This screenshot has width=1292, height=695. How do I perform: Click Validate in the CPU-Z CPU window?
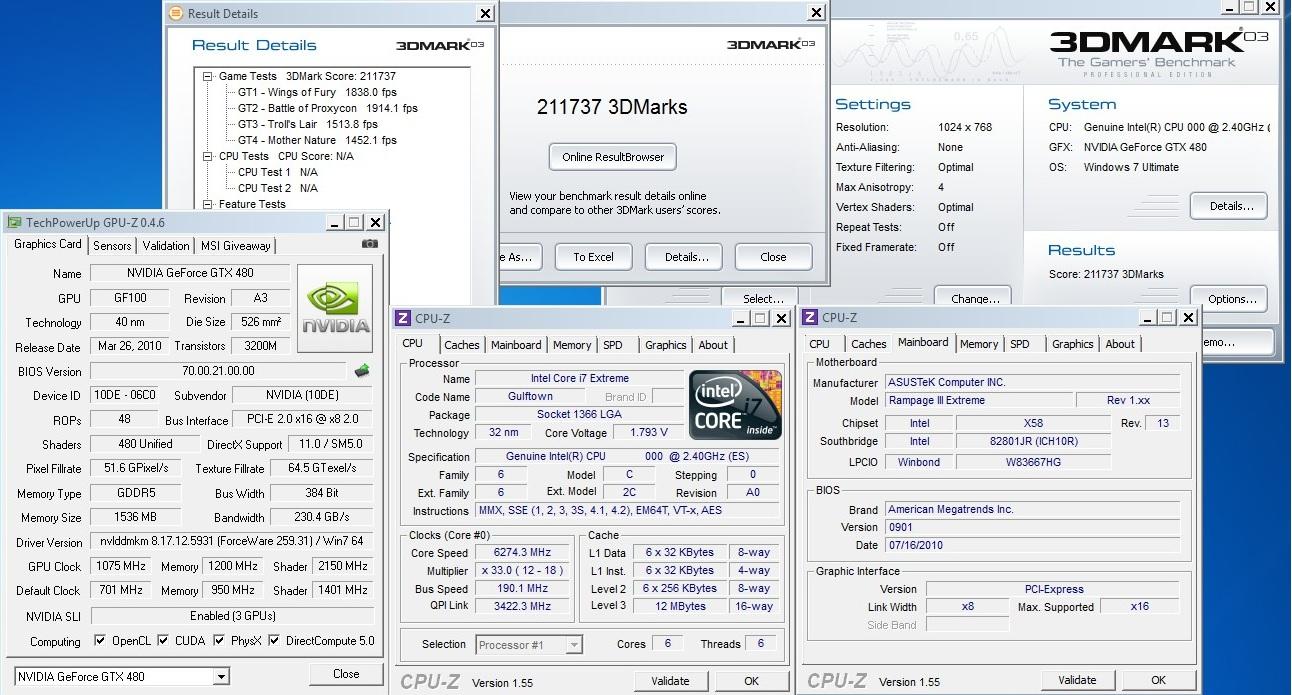[x=670, y=681]
